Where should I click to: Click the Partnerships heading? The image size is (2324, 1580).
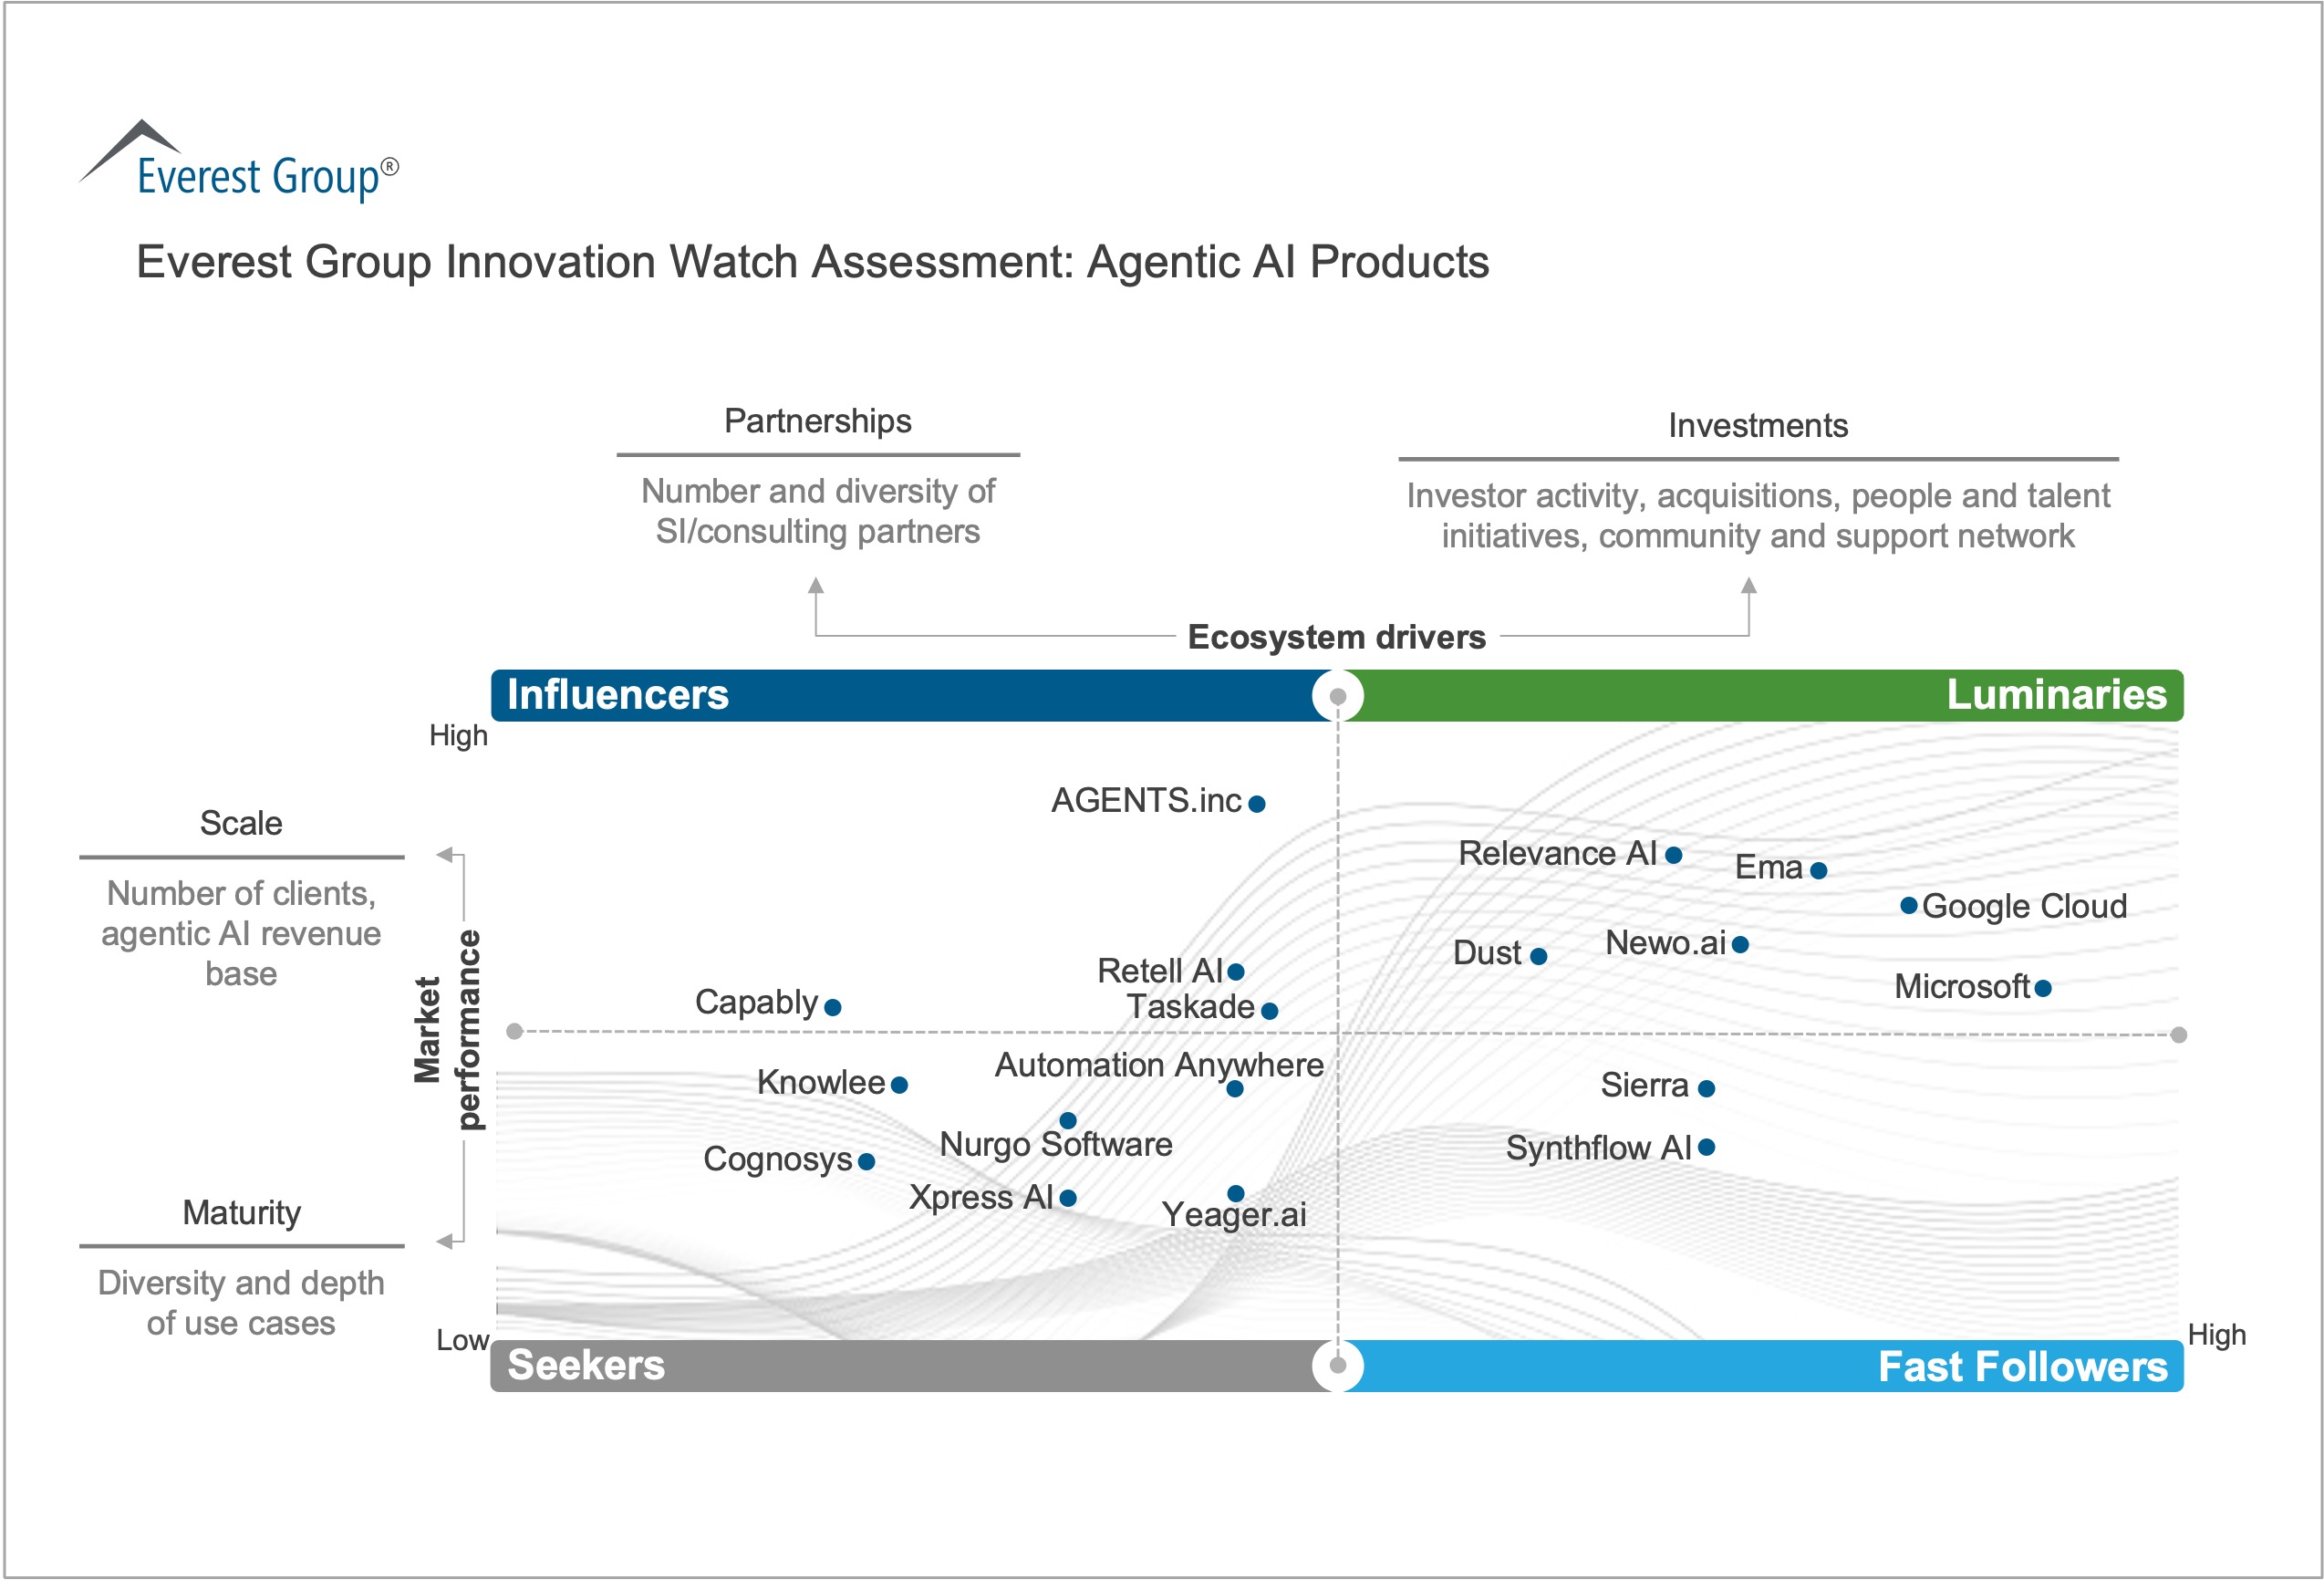(x=817, y=421)
